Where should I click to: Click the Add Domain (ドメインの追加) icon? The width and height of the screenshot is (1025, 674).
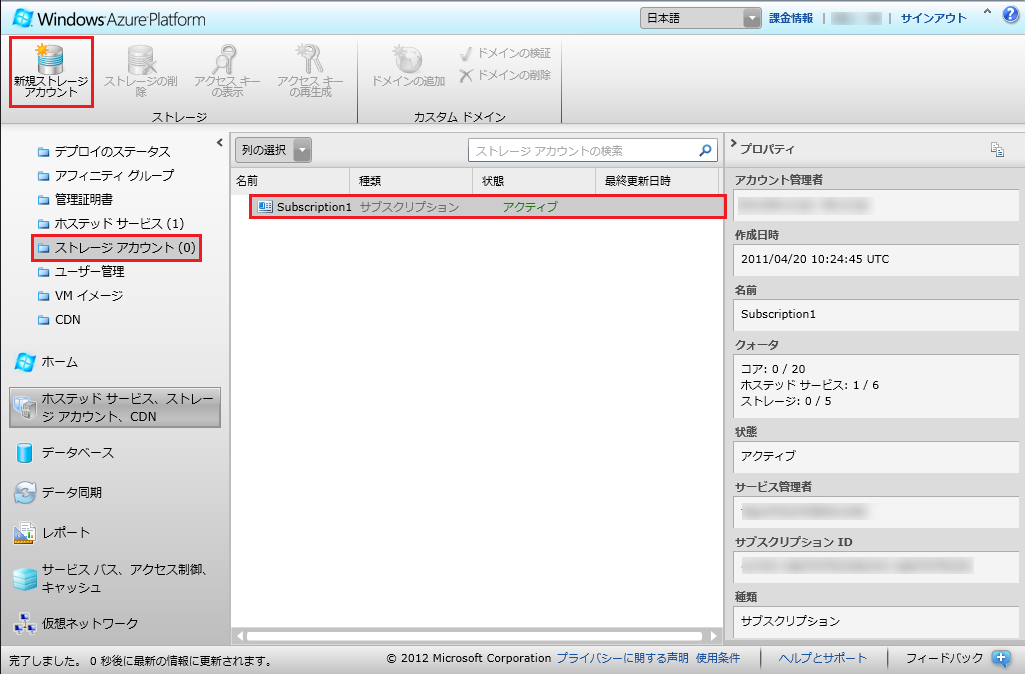(408, 59)
